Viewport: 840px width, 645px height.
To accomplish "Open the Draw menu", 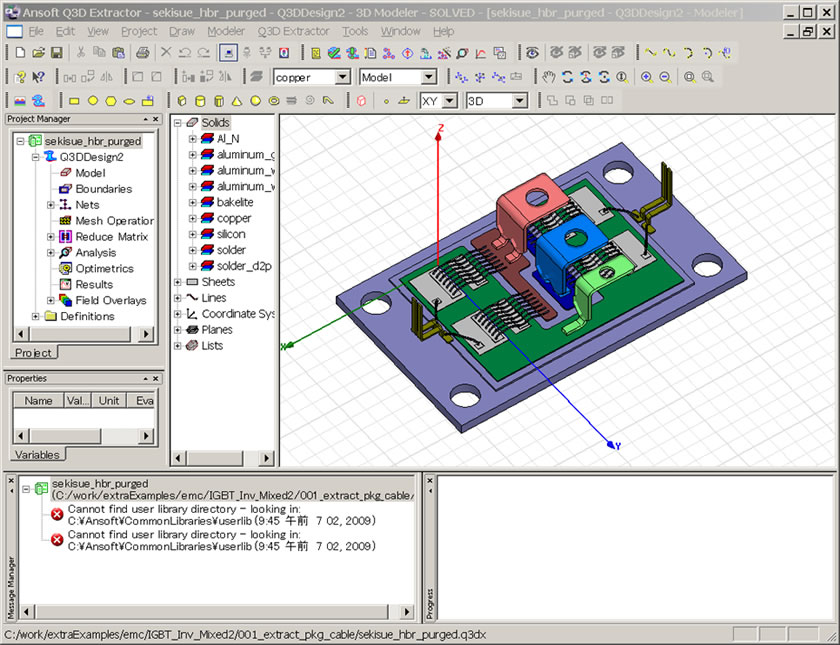I will point(182,32).
